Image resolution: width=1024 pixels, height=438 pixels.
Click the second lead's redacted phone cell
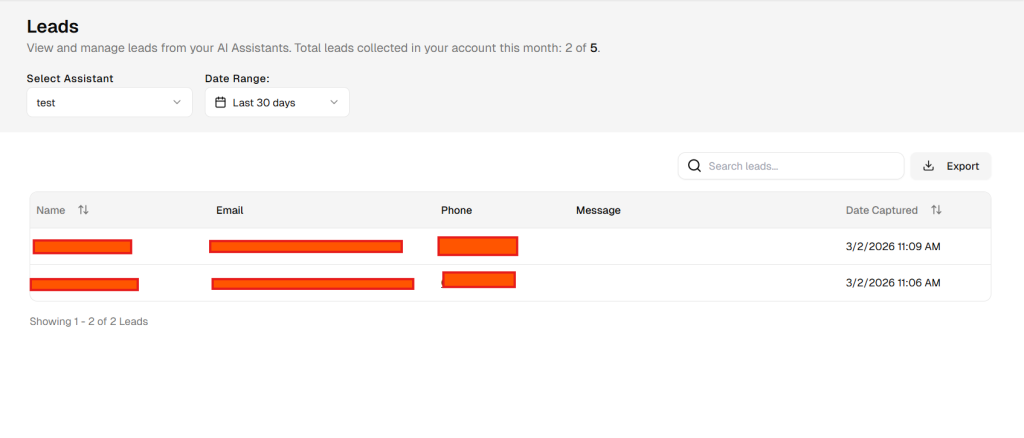point(479,280)
